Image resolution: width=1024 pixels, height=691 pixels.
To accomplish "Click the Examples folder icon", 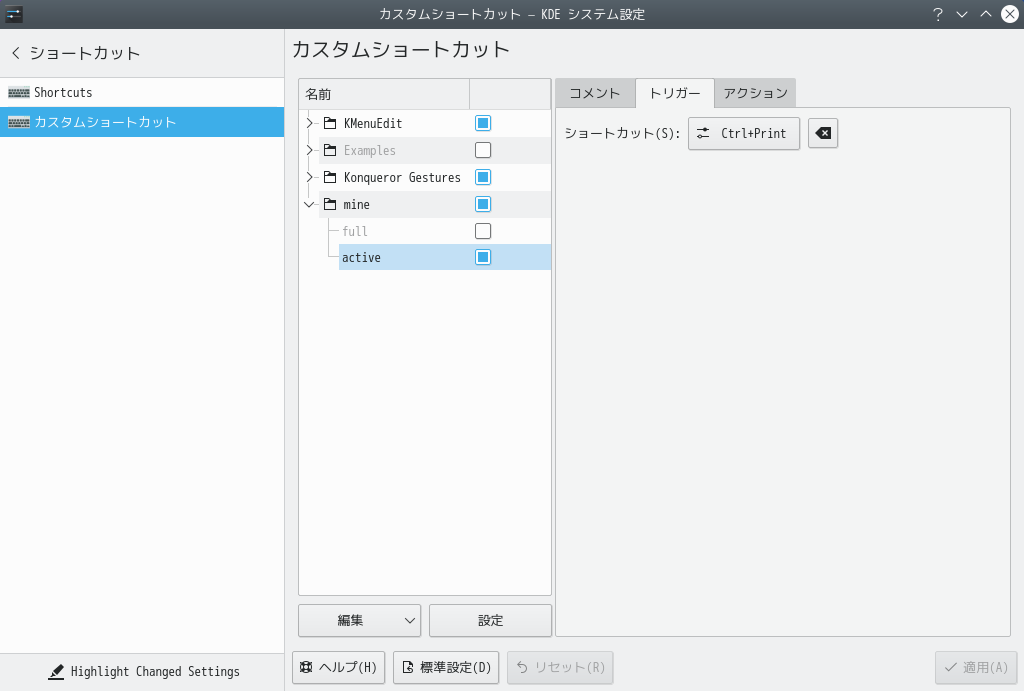I will 330,150.
